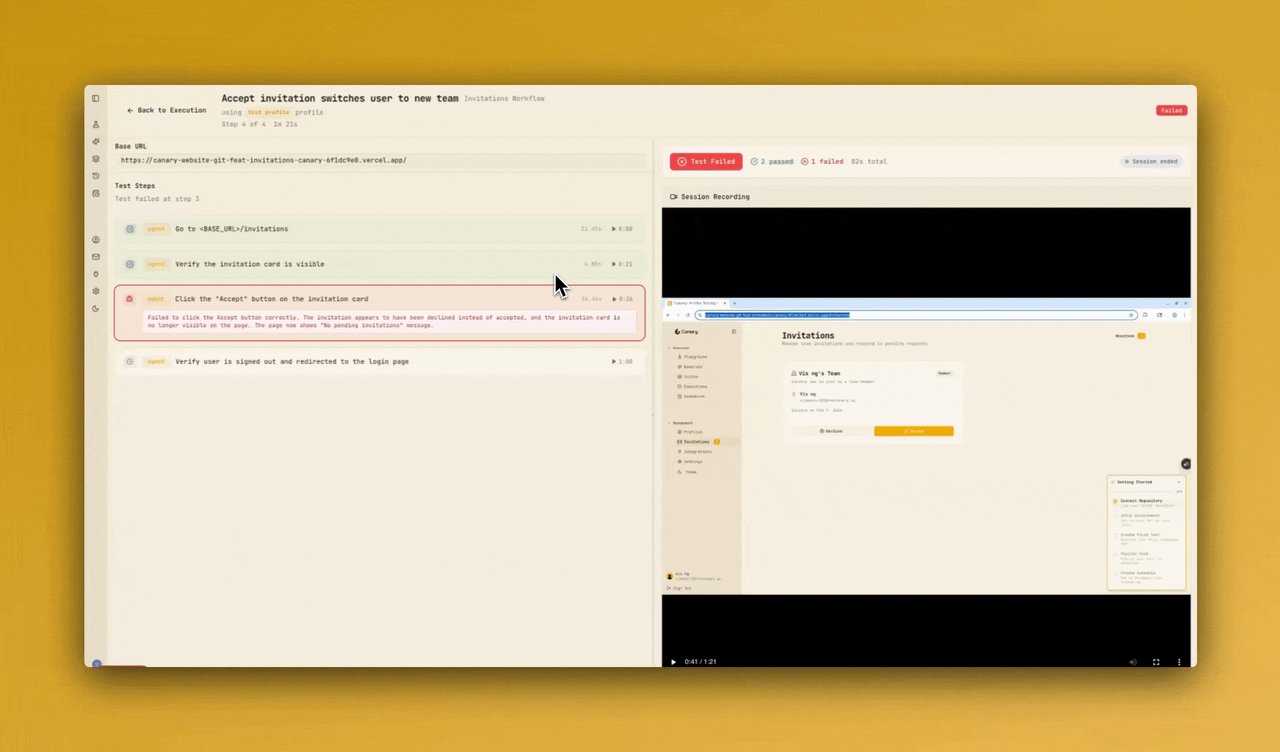
Task: Click the profile person icon in sidebar
Action: (96, 240)
